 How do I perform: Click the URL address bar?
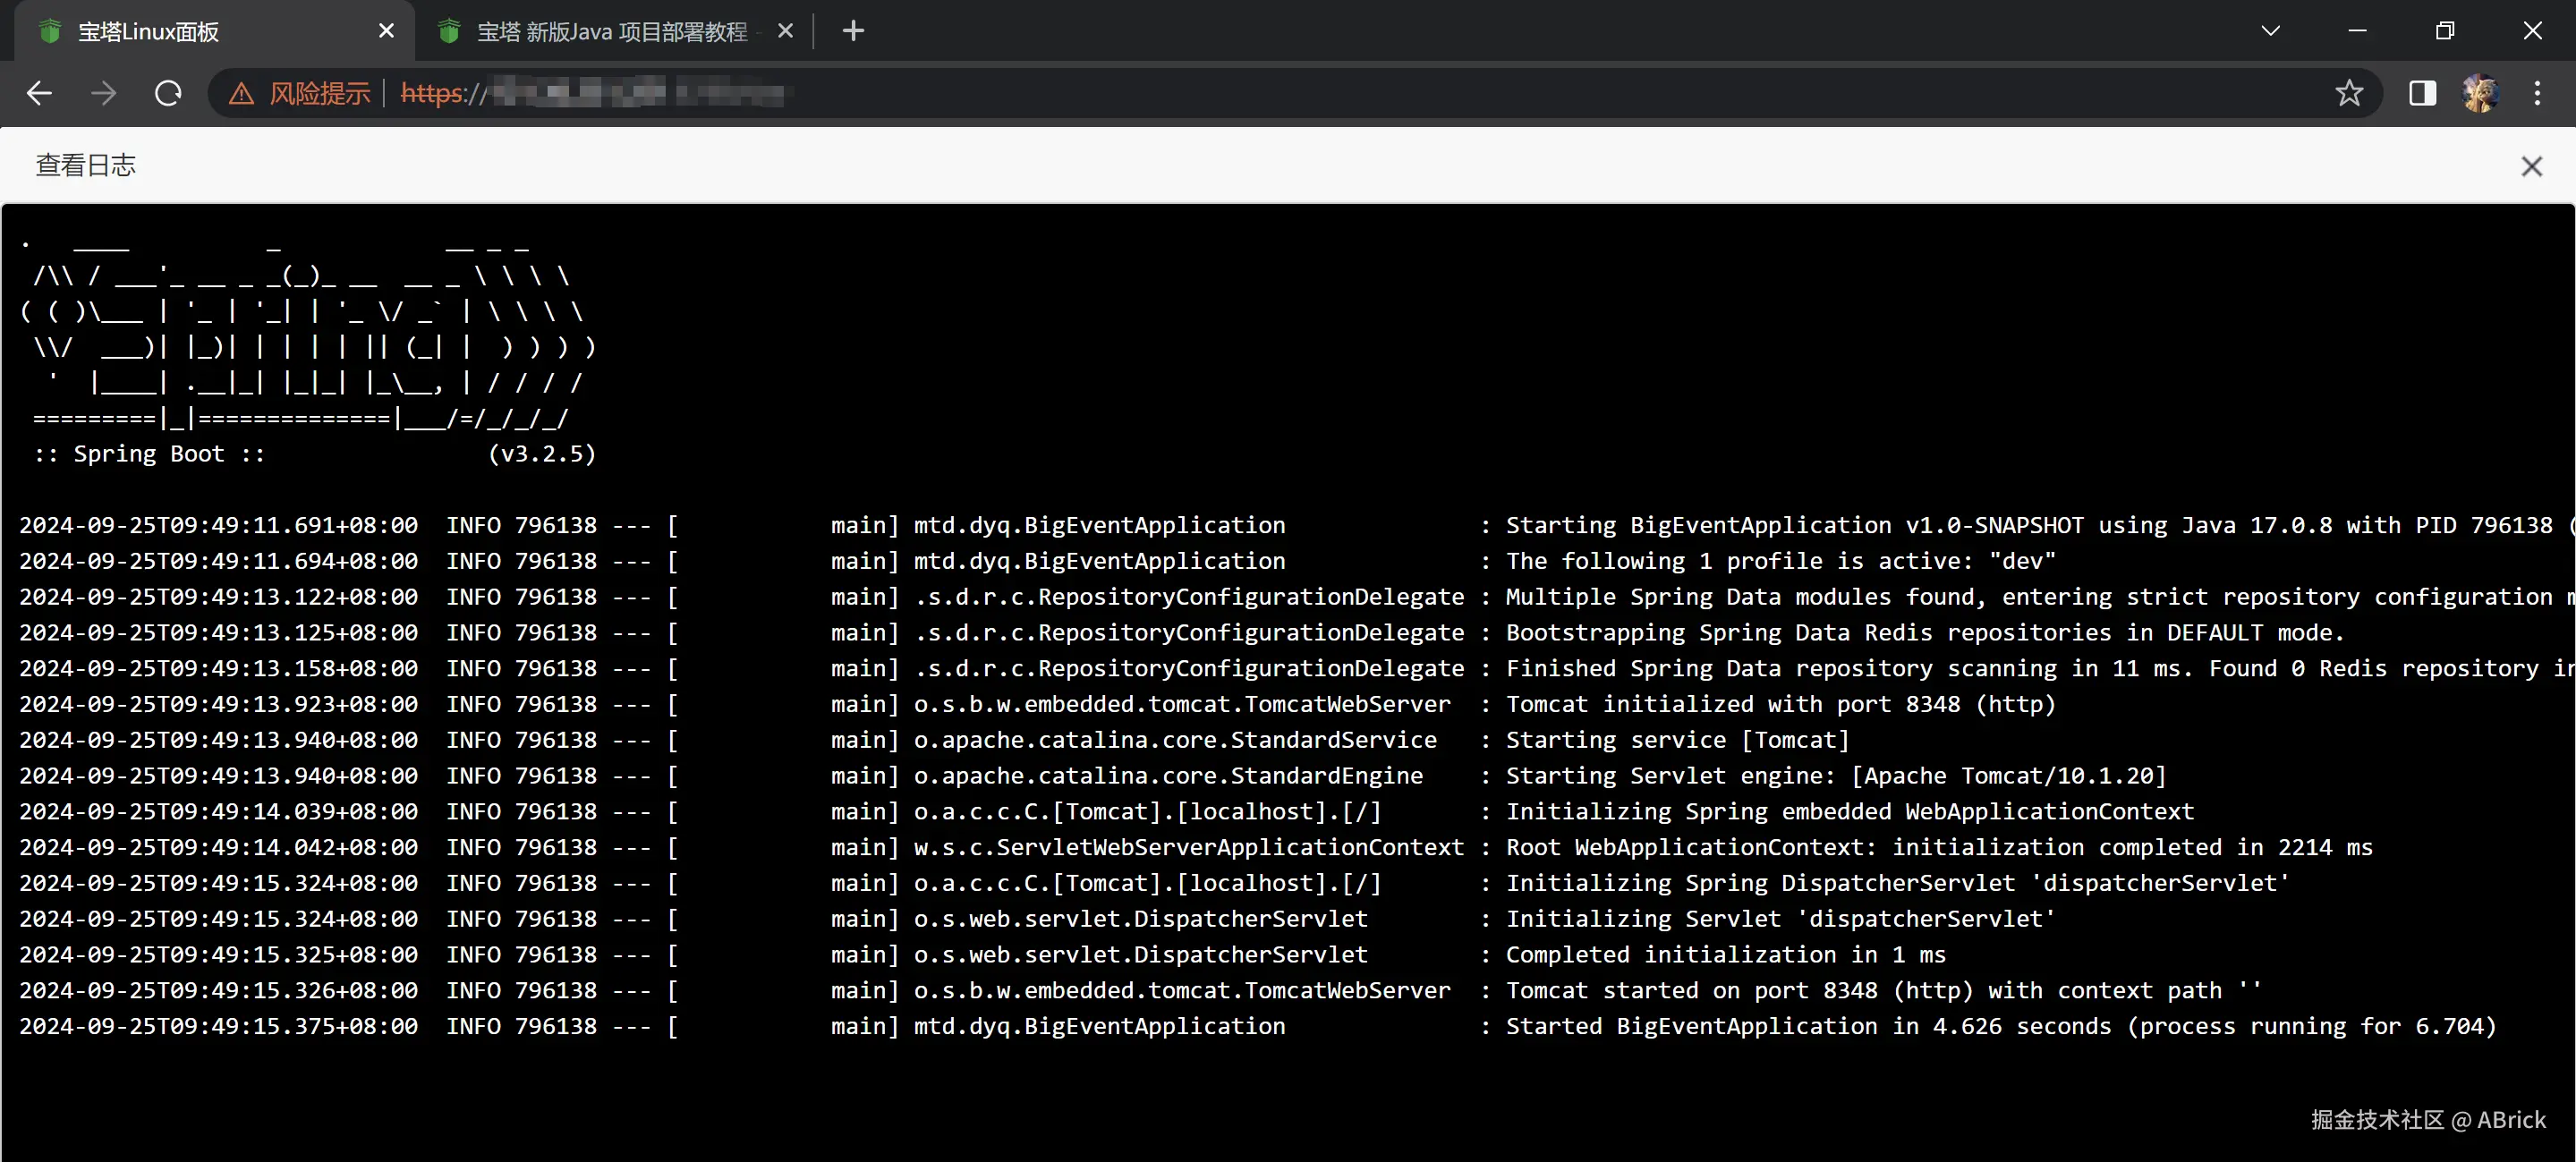click(1400, 93)
